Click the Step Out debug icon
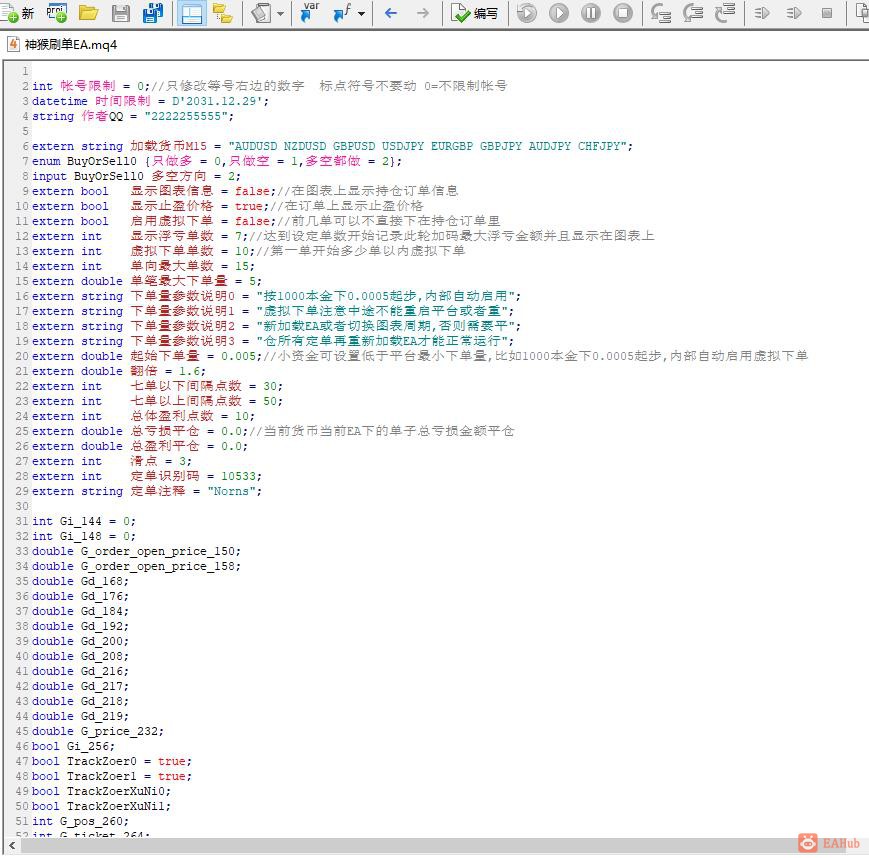Viewport: 869px width, 858px height. (x=725, y=13)
